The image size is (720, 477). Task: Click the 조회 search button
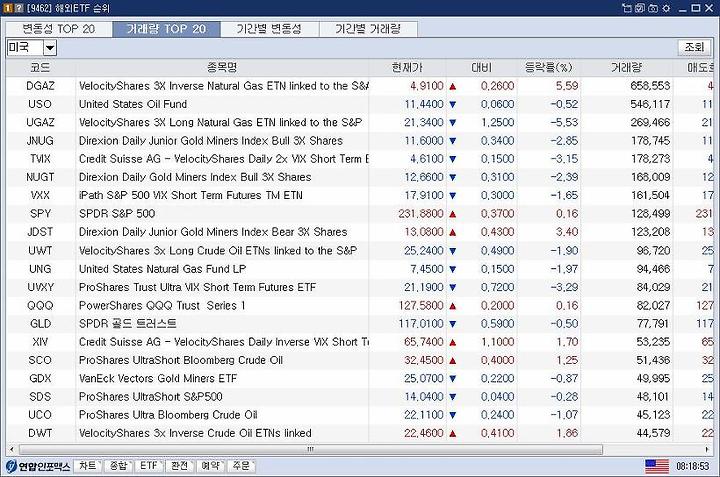coord(694,47)
